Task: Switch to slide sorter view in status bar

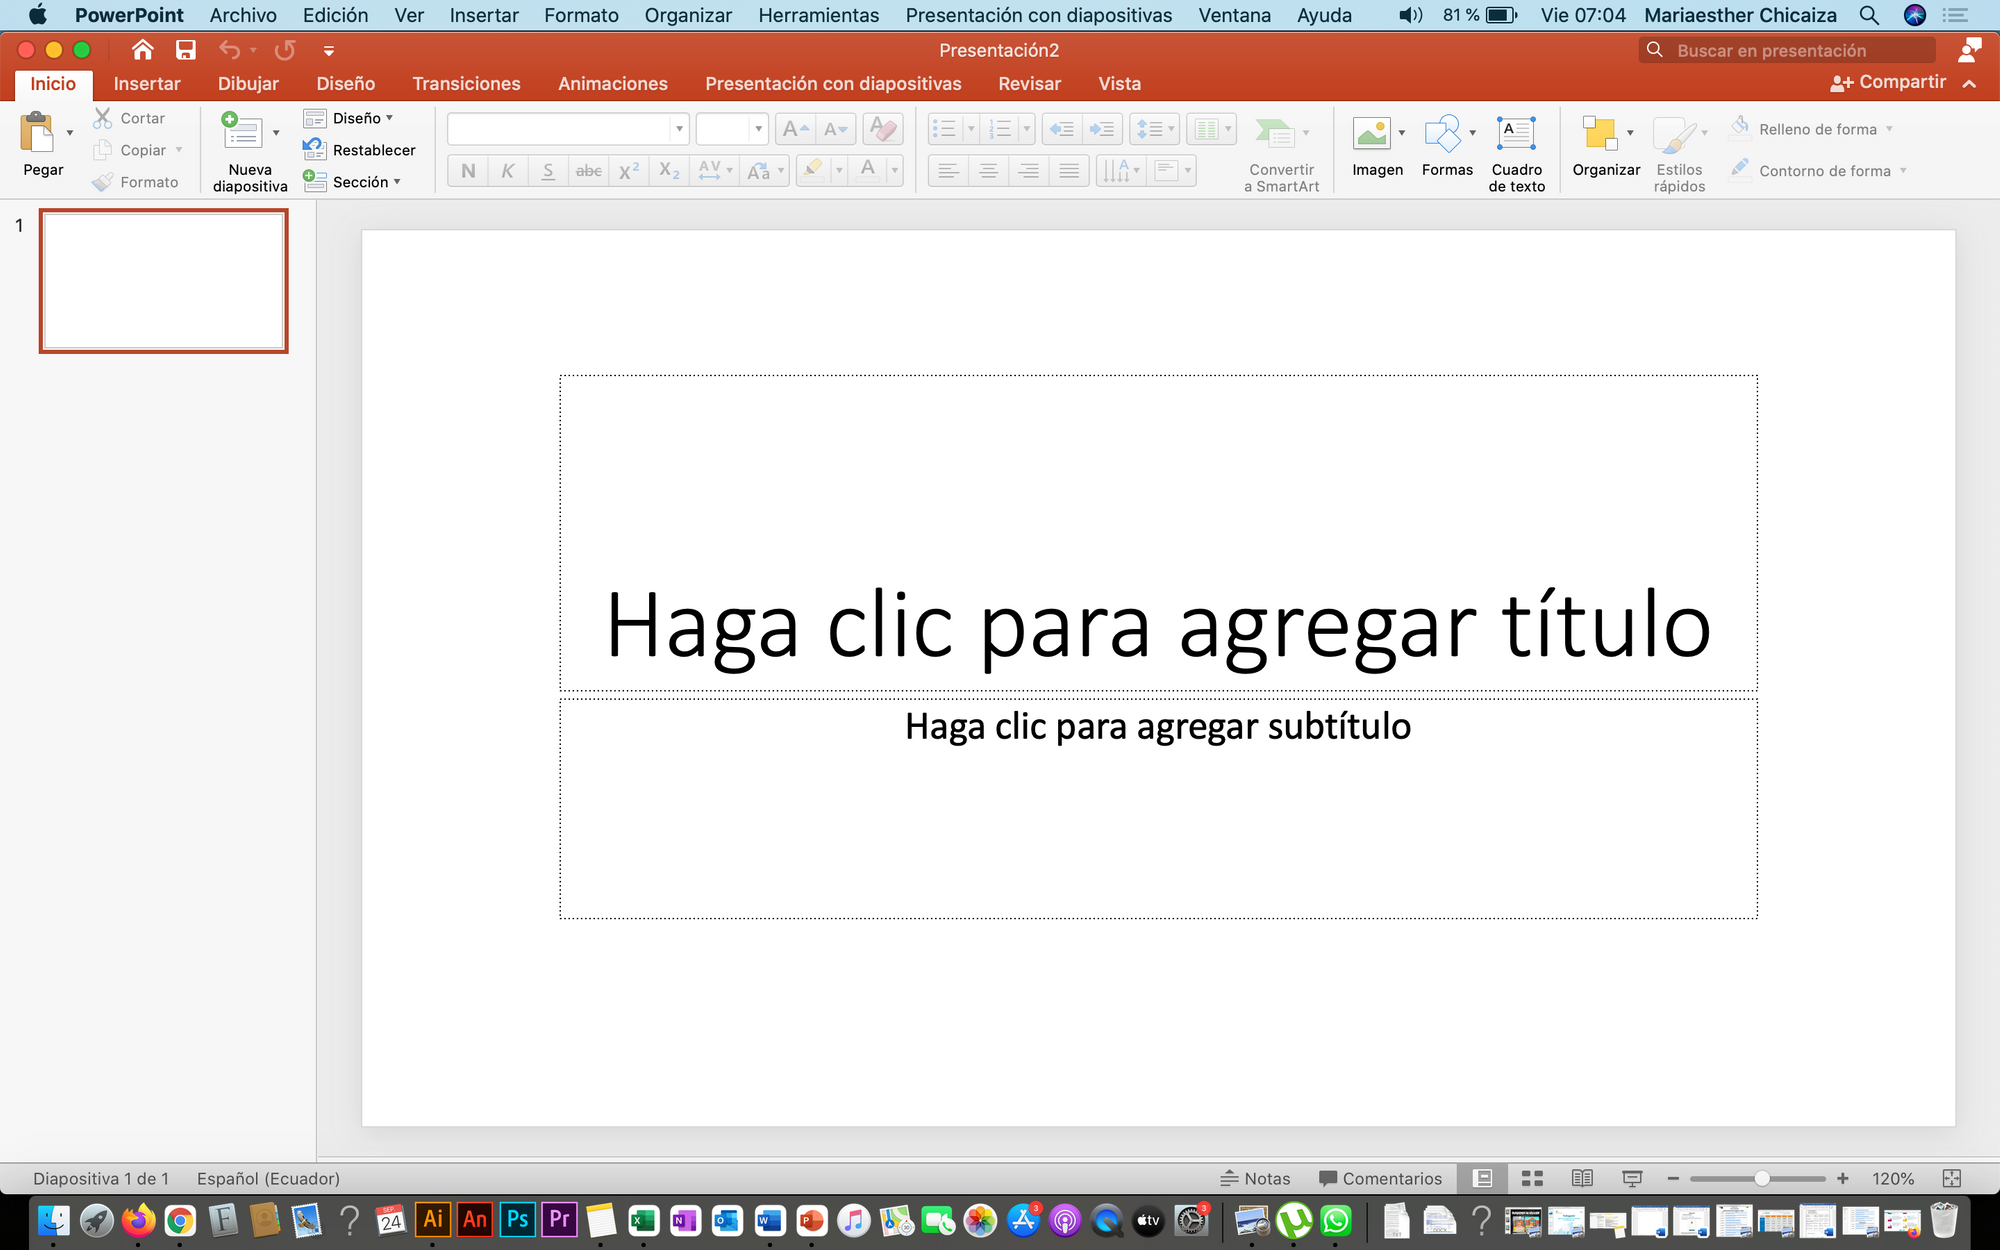Action: 1531,1178
